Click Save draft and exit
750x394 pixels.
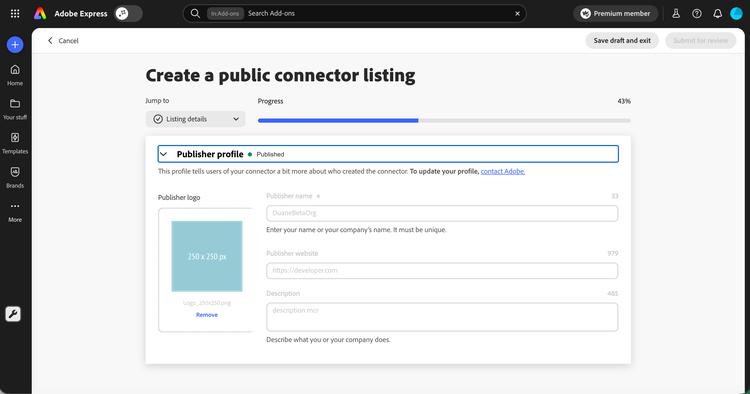[622, 41]
